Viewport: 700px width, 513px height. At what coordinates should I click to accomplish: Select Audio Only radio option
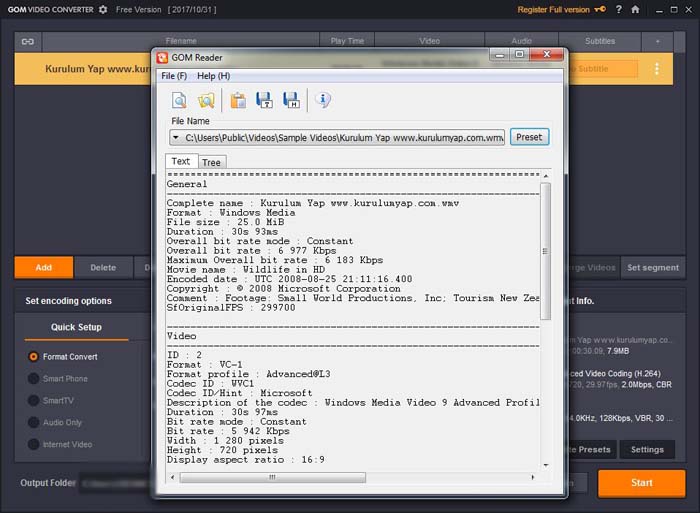tap(33, 422)
